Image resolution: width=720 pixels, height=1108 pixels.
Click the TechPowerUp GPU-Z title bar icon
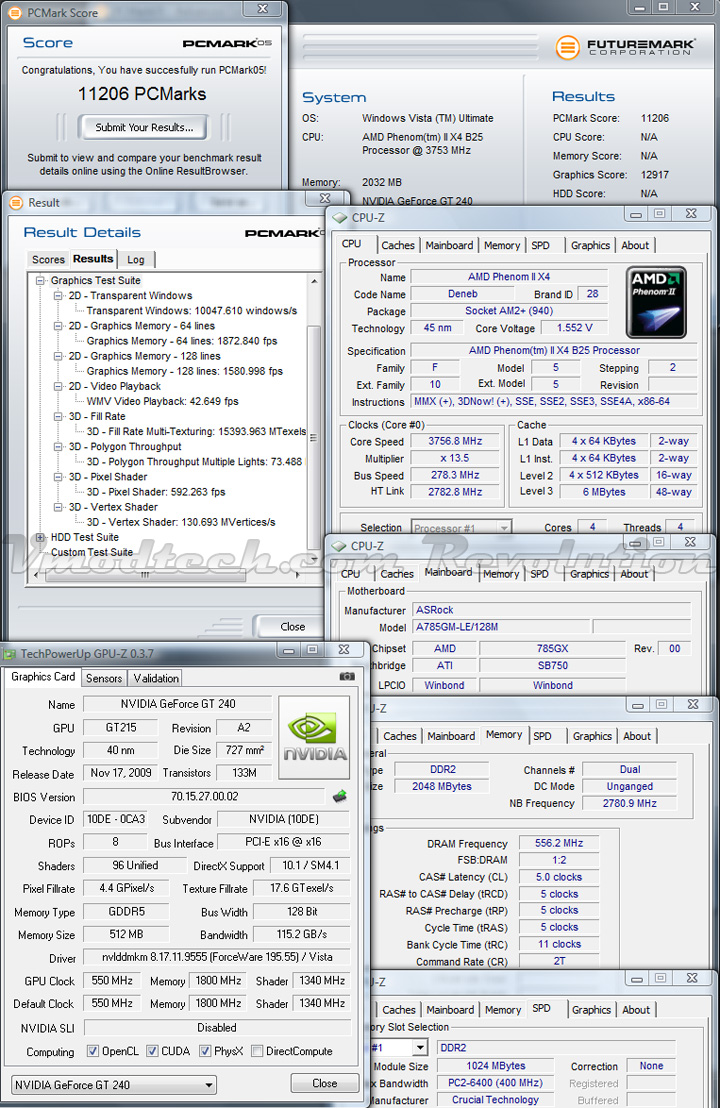coord(10,654)
